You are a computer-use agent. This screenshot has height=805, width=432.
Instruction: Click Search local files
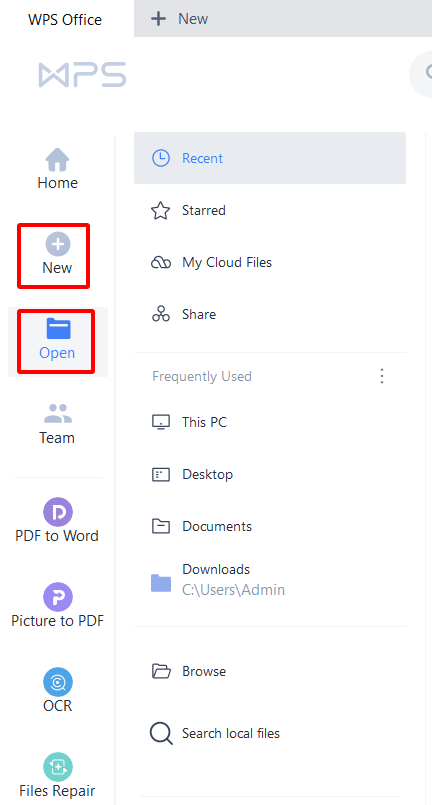pyautogui.click(x=270, y=733)
